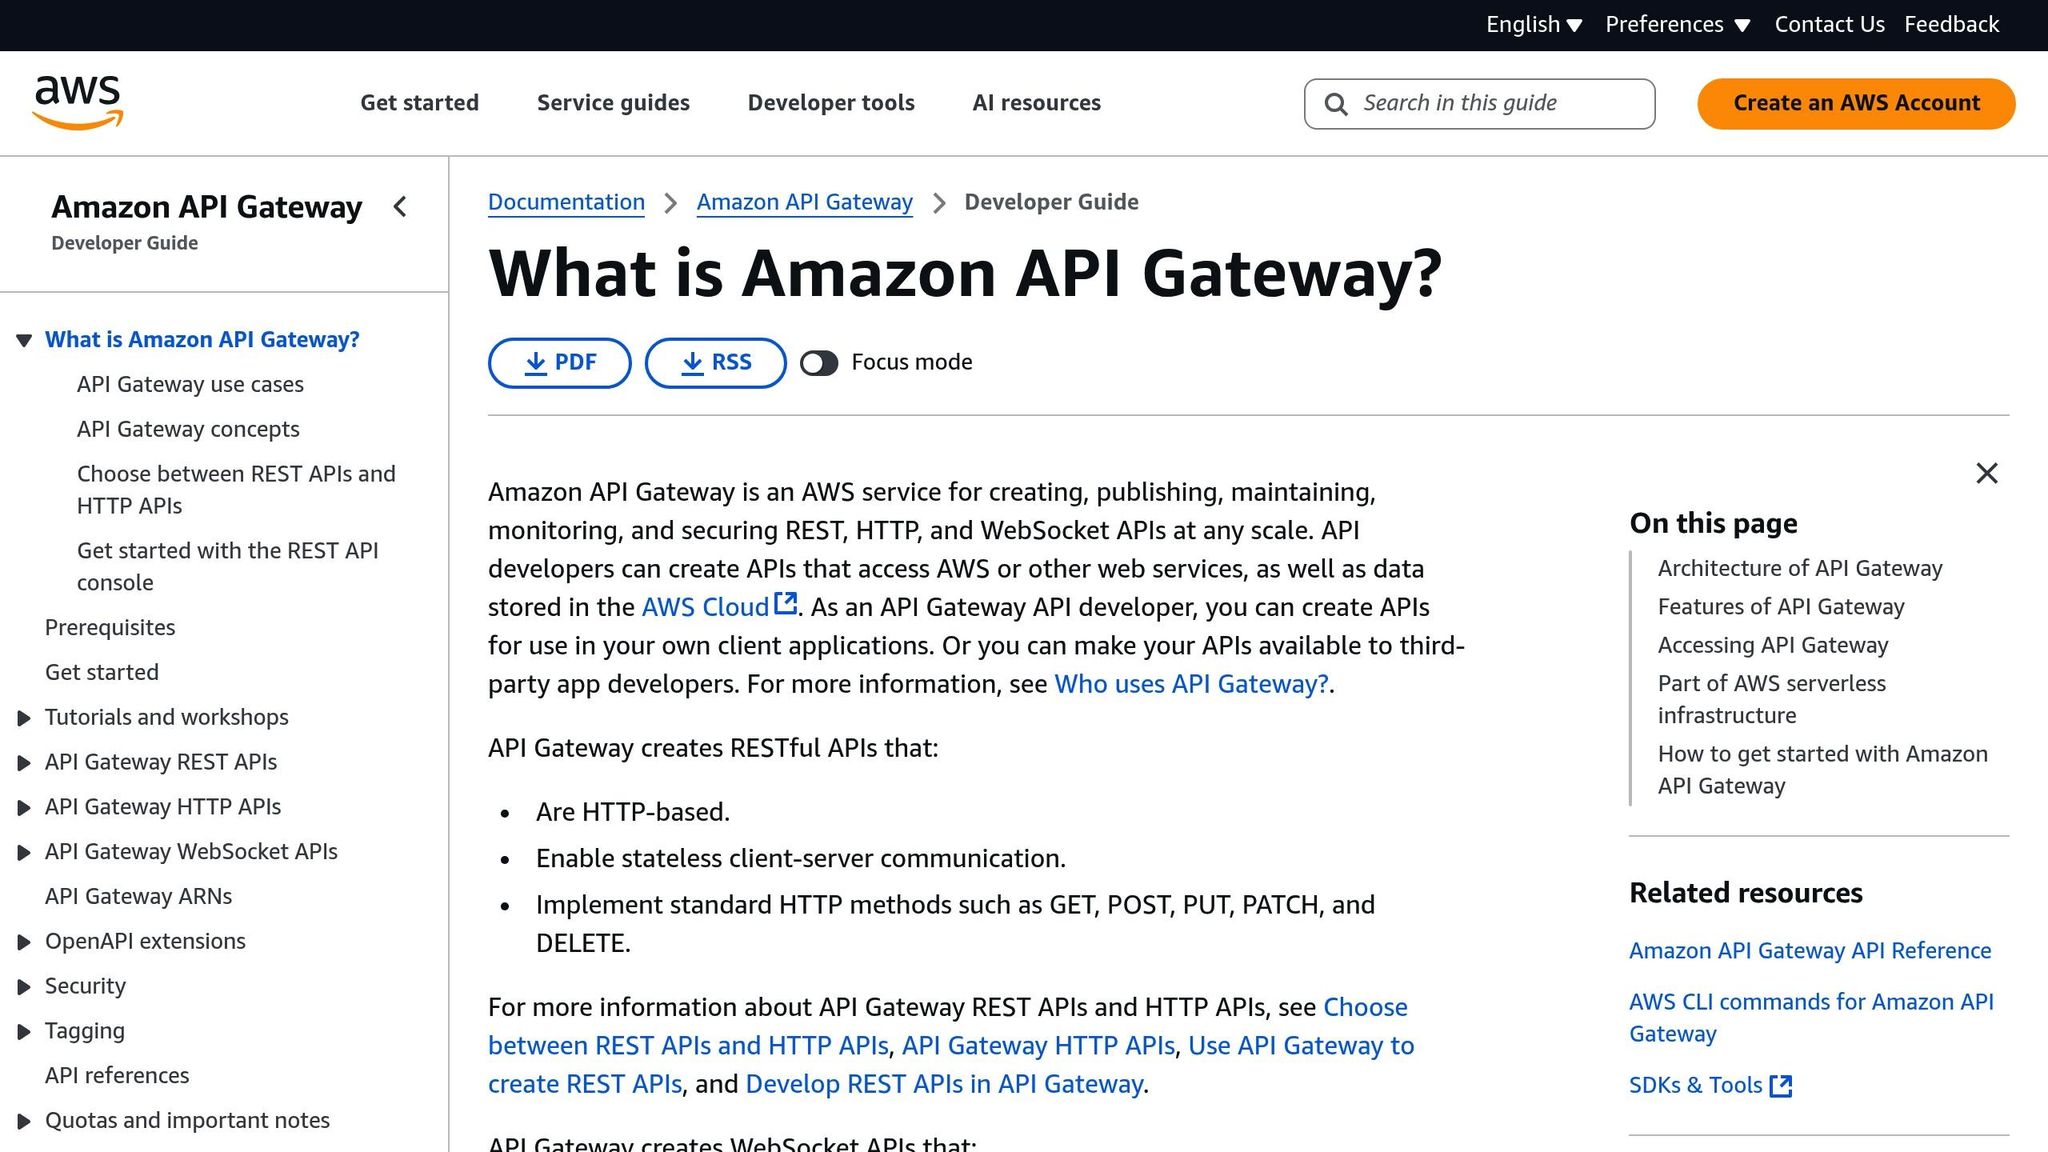Expand Quotas and important notes section
2048x1152 pixels.
[24, 1122]
